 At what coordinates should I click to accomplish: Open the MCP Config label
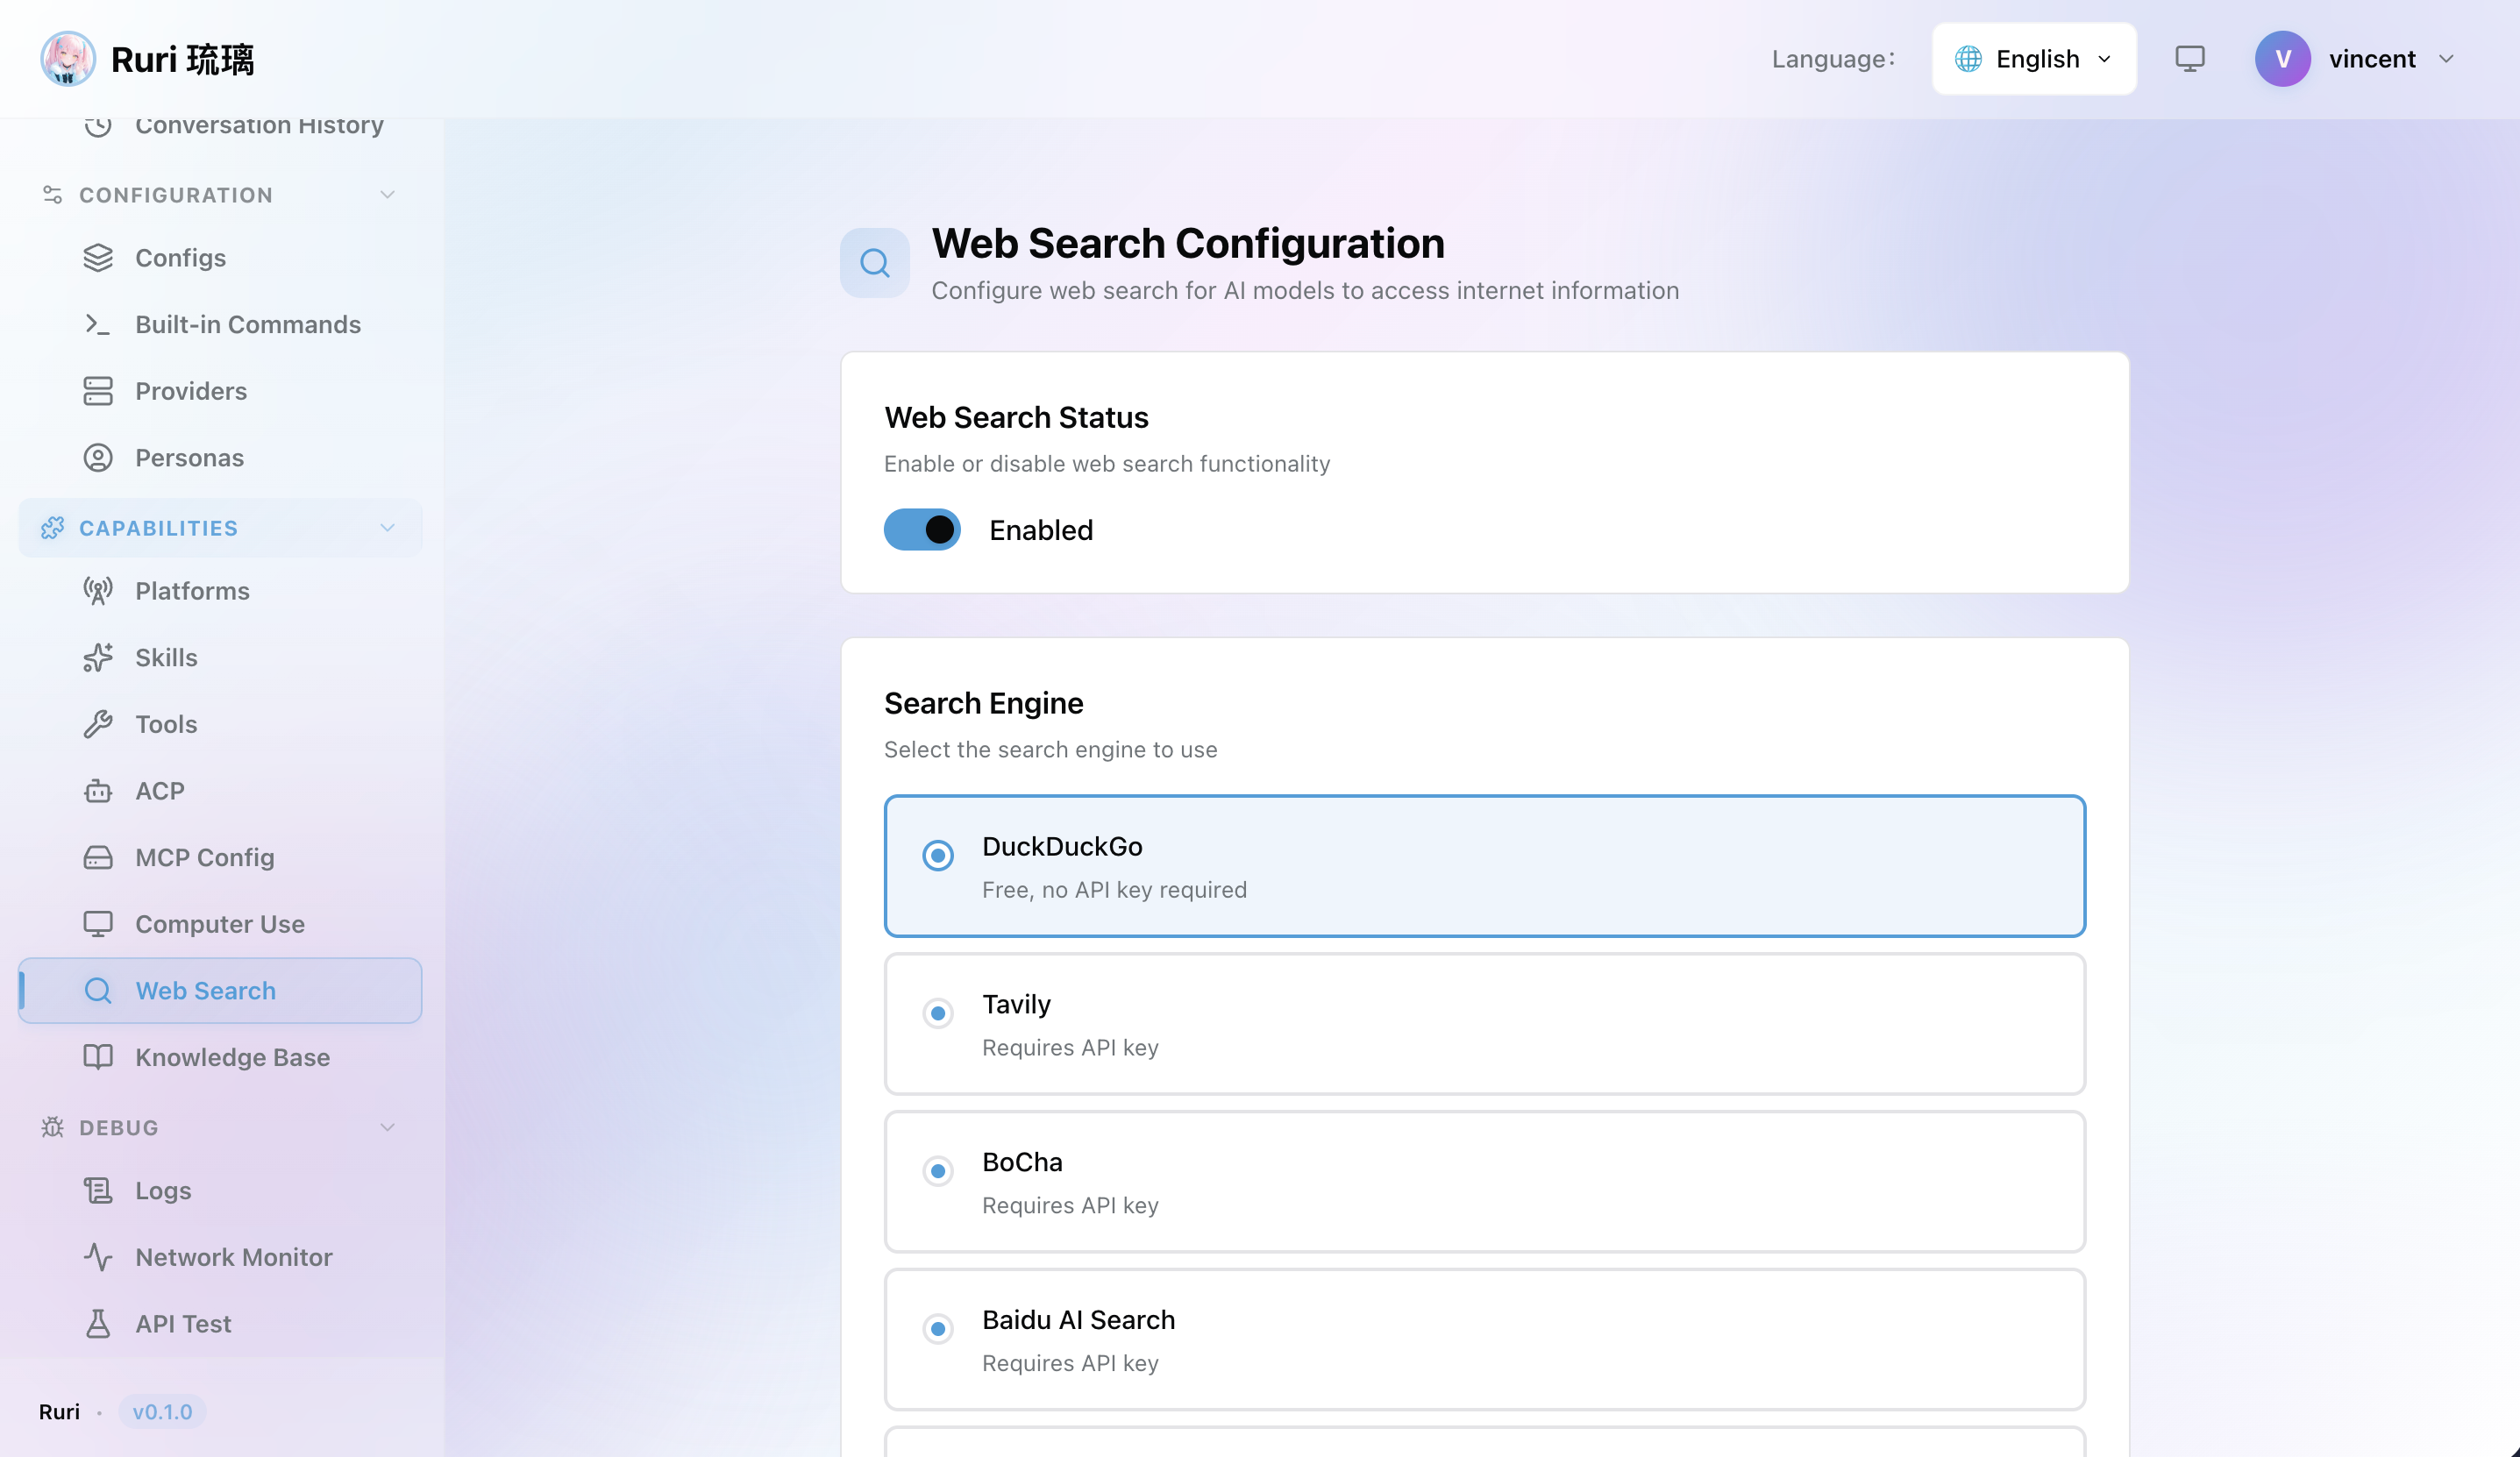204,858
